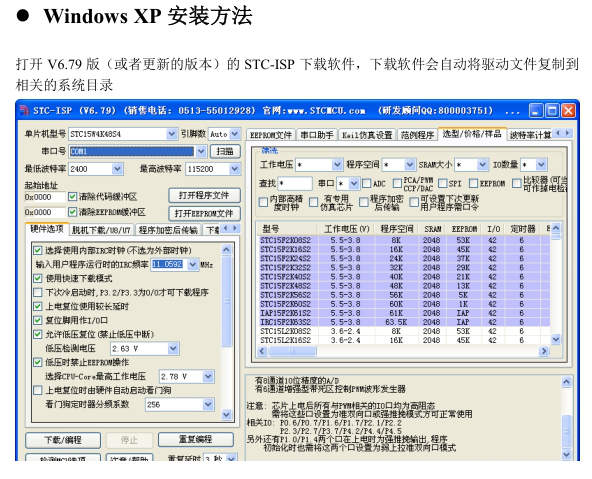Click left arrow of top tab scroller
Viewport: 592px width, 479px height.
pyautogui.click(x=558, y=133)
